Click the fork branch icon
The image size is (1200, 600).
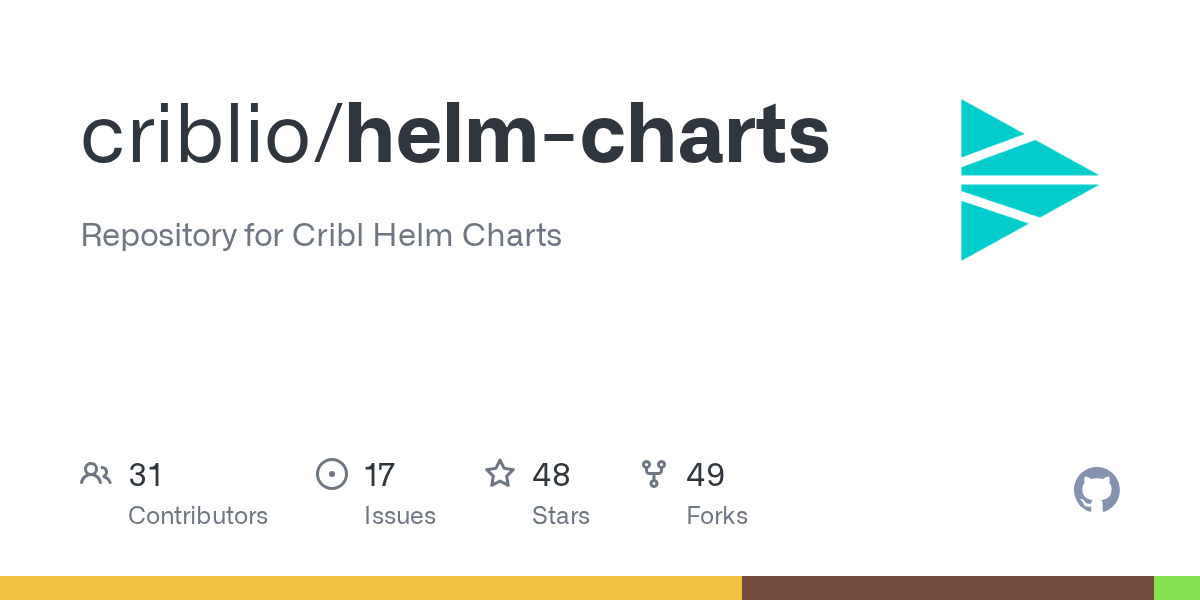[654, 474]
